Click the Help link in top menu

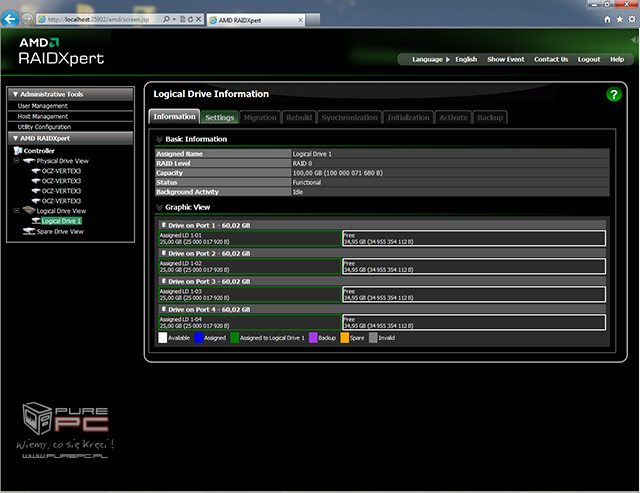617,60
